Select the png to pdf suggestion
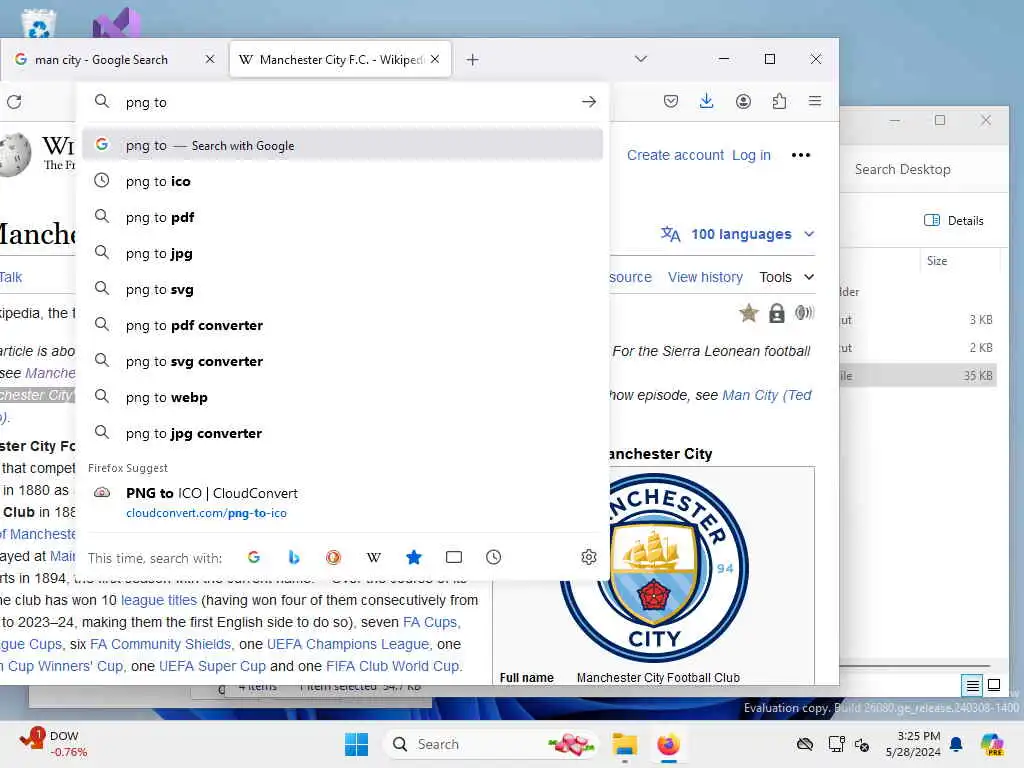Viewport: 1024px width, 768px height. (342, 217)
